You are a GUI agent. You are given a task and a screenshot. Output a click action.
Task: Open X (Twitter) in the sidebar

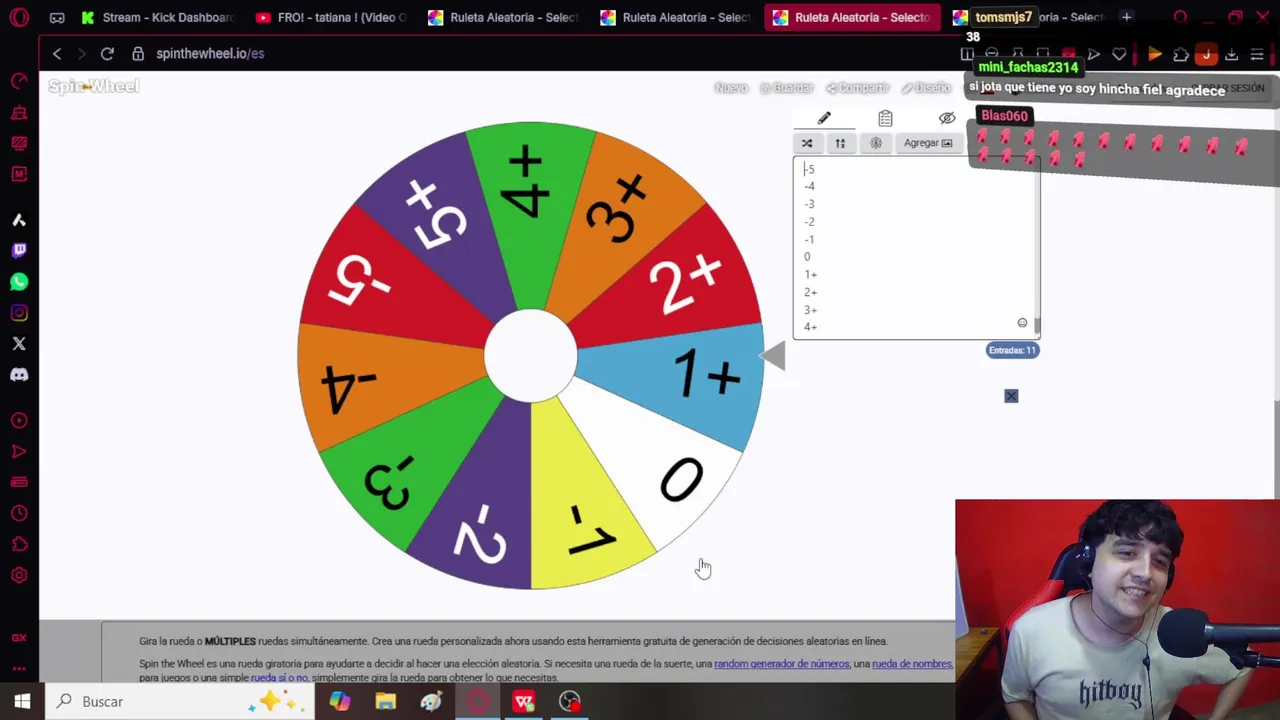tap(19, 344)
